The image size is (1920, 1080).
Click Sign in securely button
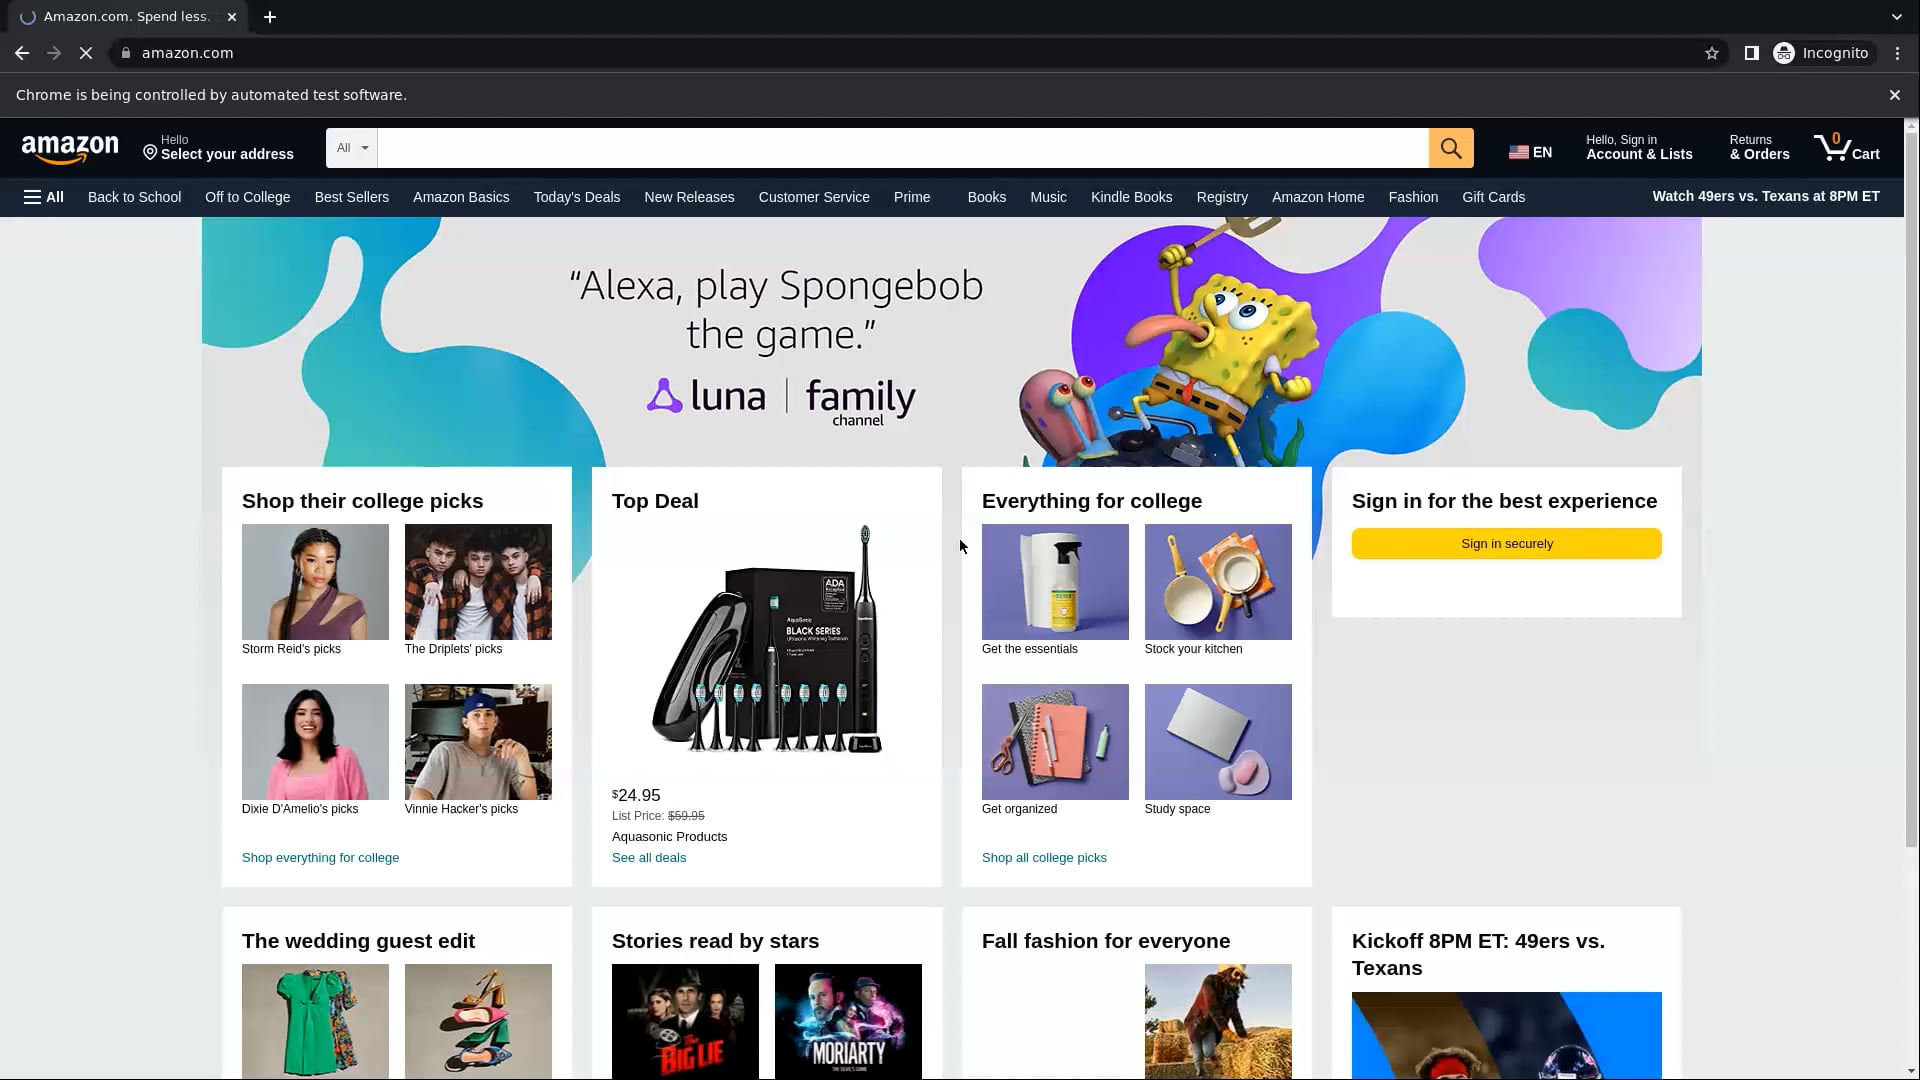[x=1507, y=544]
